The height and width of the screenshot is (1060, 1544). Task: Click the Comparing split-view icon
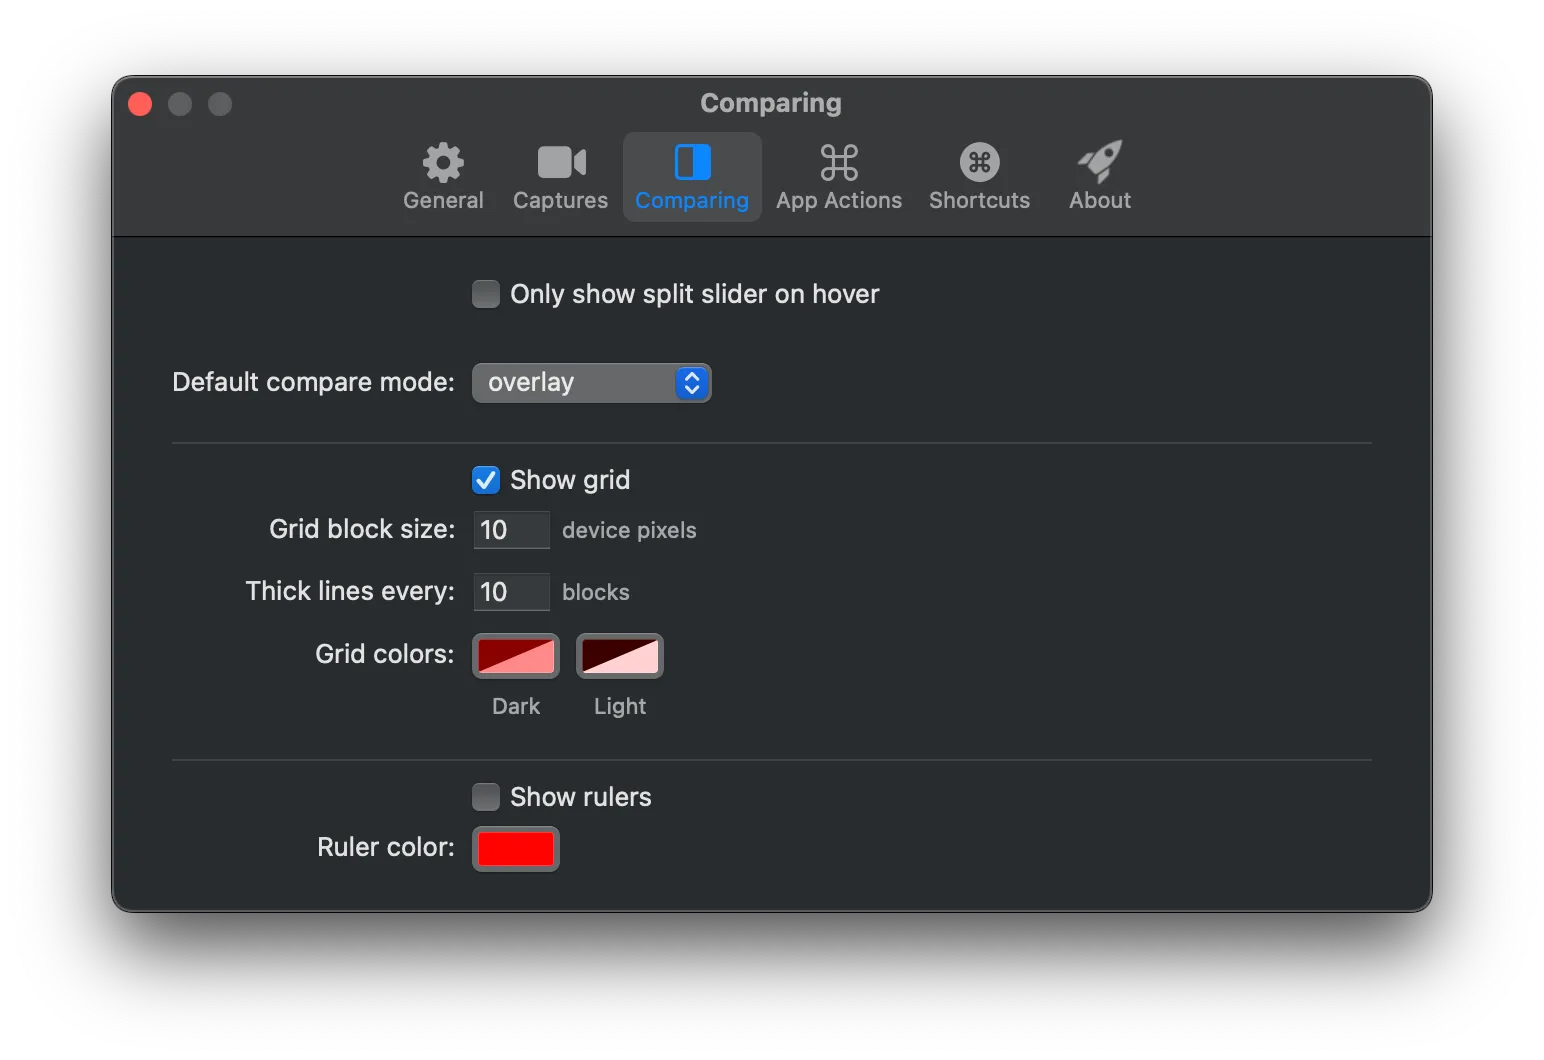coord(692,162)
